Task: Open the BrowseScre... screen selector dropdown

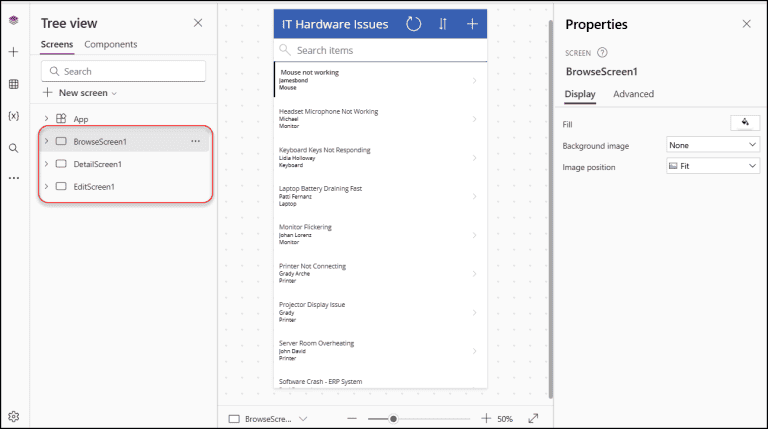Action: coord(268,419)
